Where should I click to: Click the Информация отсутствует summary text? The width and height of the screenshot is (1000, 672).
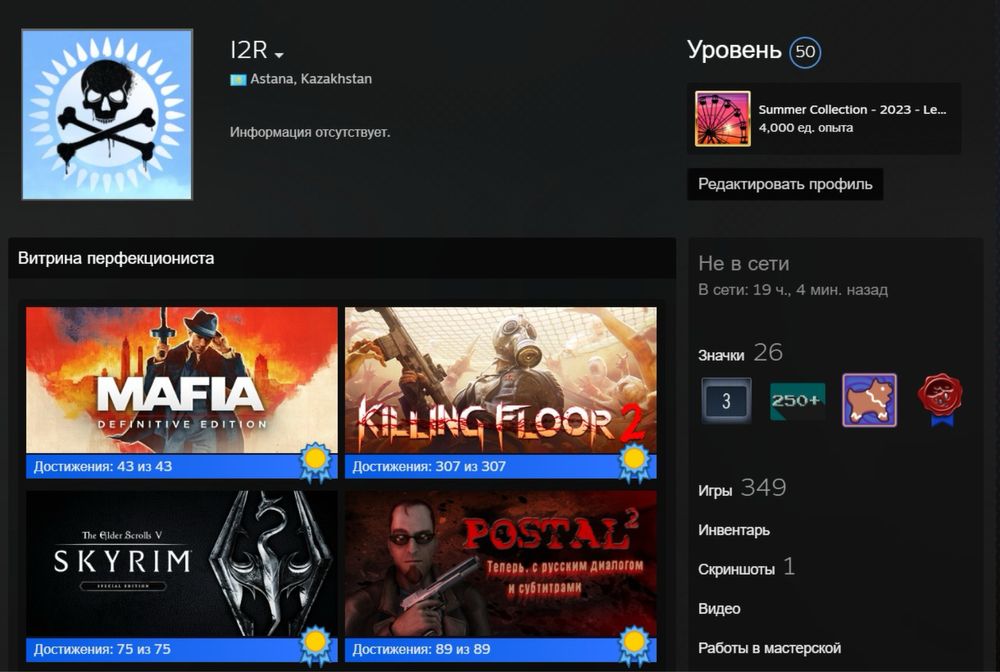point(310,133)
